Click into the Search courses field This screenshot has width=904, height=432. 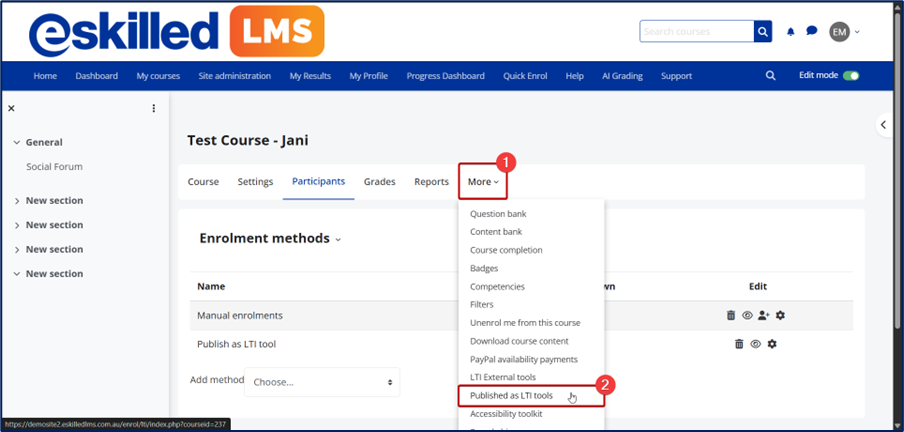pos(696,32)
